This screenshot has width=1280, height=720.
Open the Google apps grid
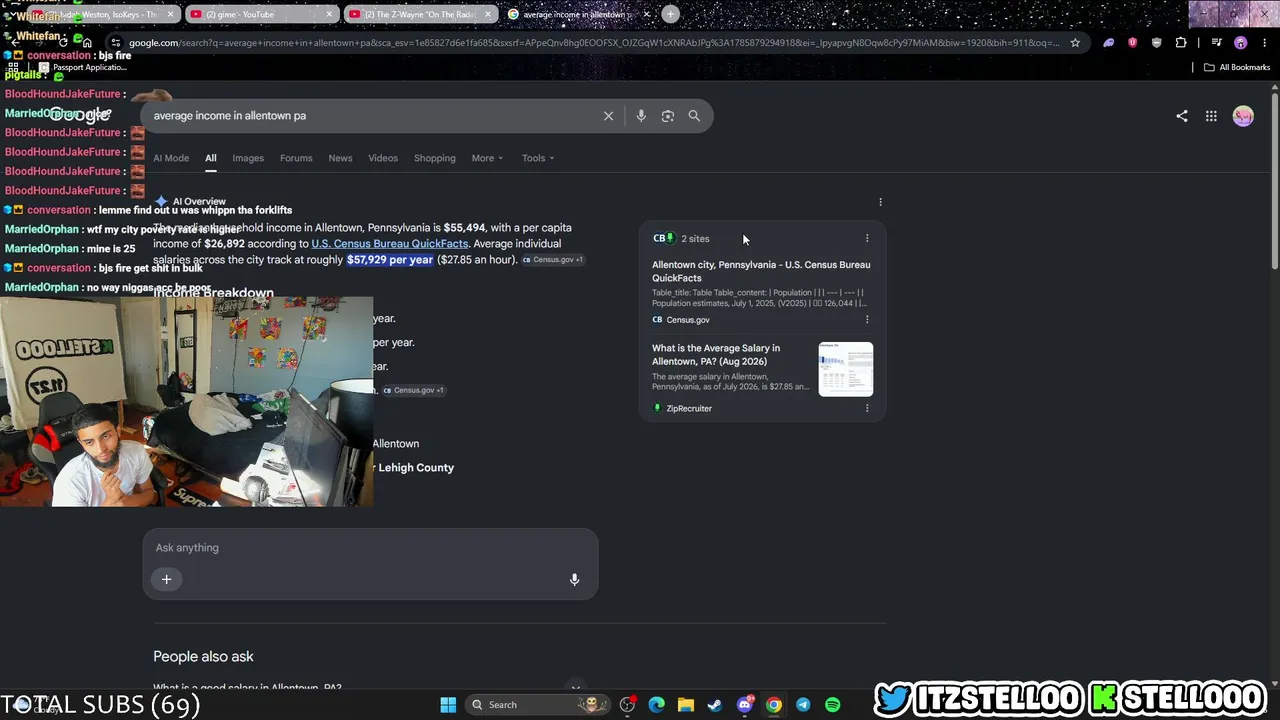[x=1211, y=116]
